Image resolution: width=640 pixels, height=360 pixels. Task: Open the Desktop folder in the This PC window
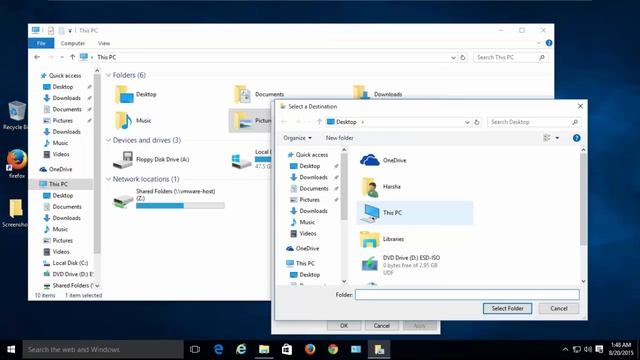pos(136,94)
